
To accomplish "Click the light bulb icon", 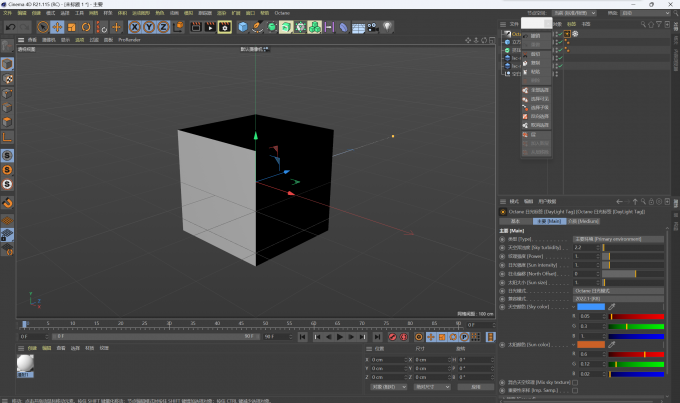I will tap(387, 27).
